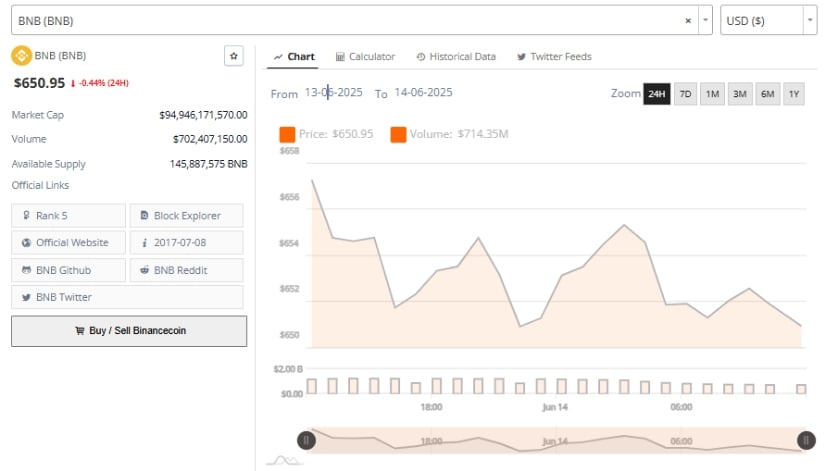This screenshot has height=471, width=825.
Task: Open the USD ($) currency dropdown
Action: click(768, 20)
